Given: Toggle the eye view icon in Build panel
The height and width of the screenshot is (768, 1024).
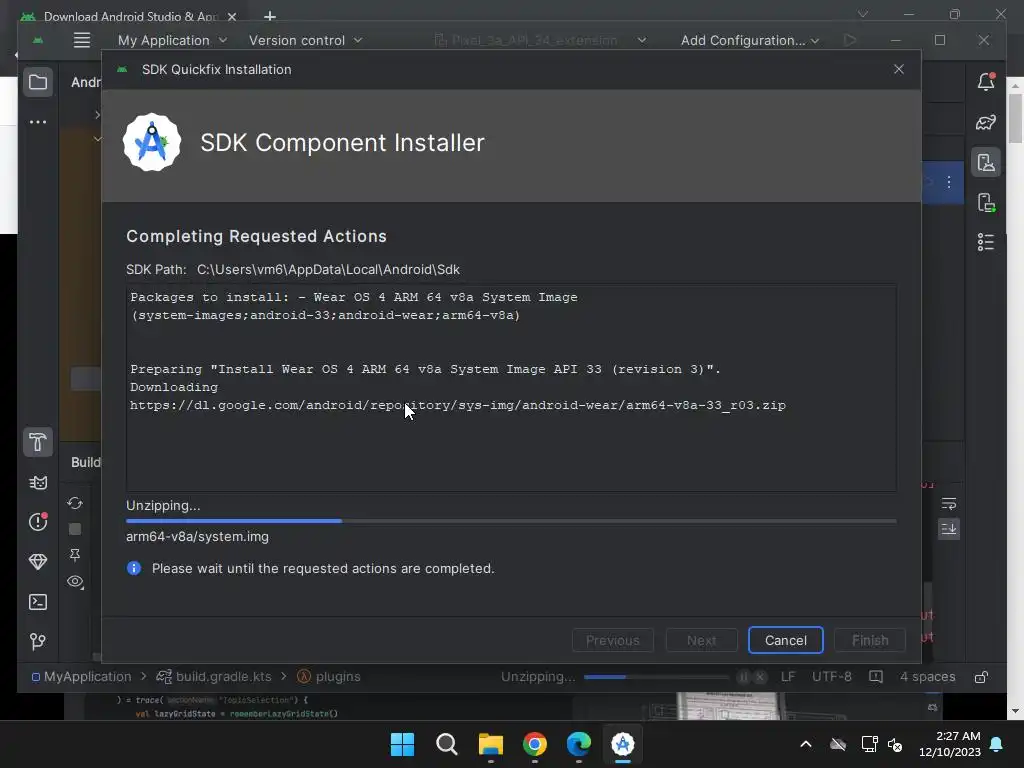Looking at the screenshot, I should [x=75, y=581].
